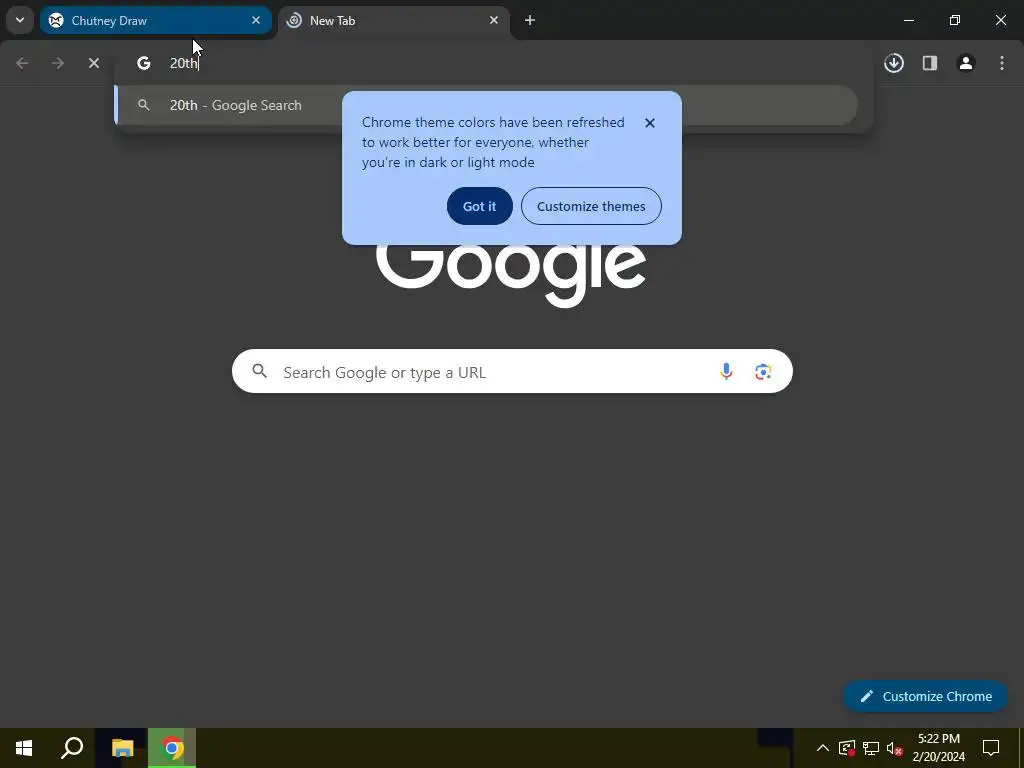
Task: Switch to the Chutney Draw tab
Action: coord(155,20)
